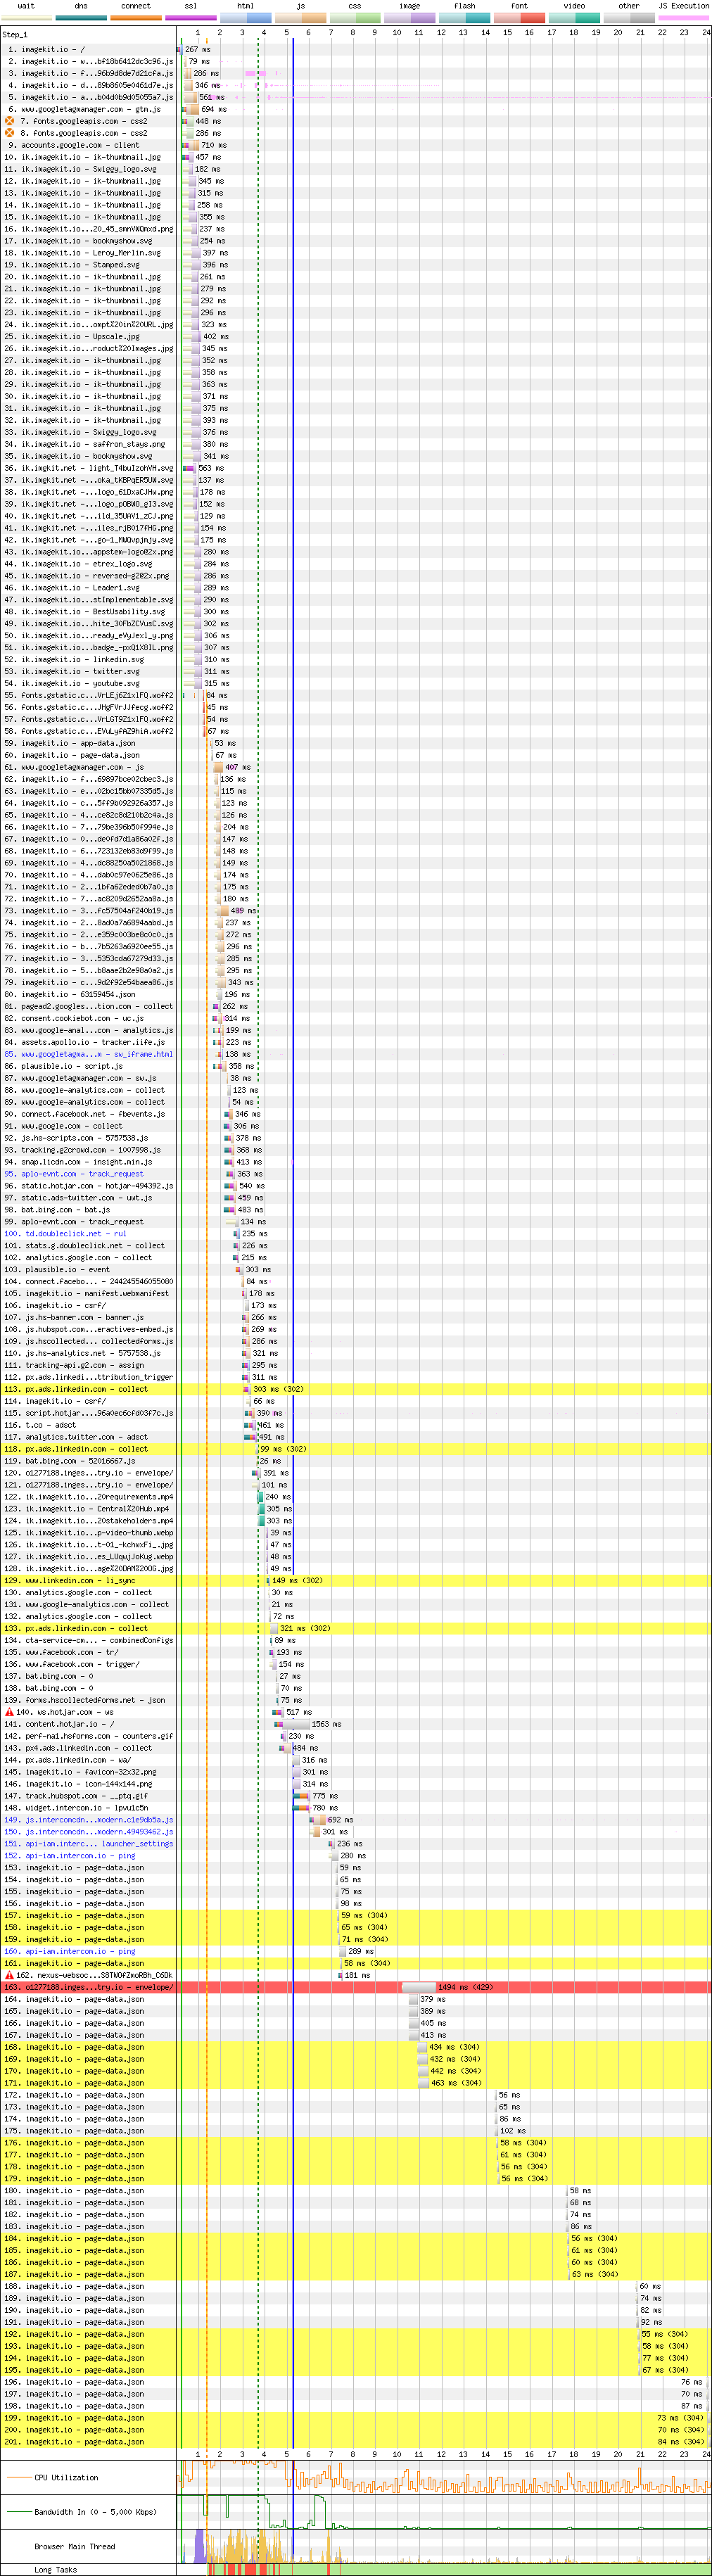The image size is (712, 2576).
Task: Open request 151 api-iam.intercom launcher_settings link
Action: click(x=99, y=1843)
